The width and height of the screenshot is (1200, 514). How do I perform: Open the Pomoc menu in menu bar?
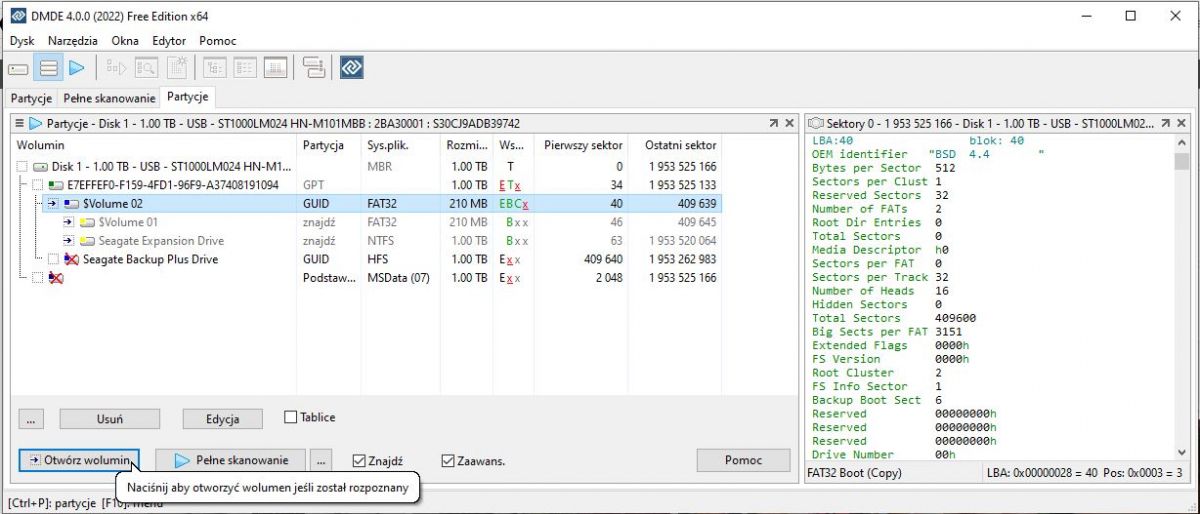(218, 41)
